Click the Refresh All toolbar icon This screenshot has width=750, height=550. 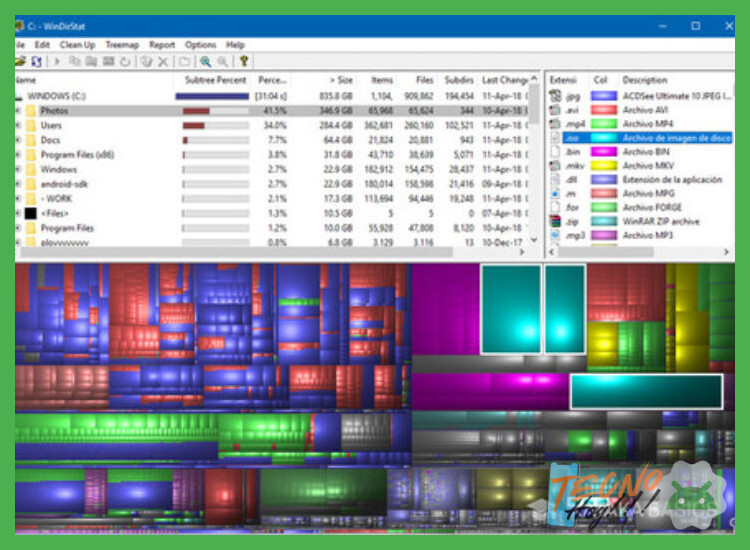point(36,61)
